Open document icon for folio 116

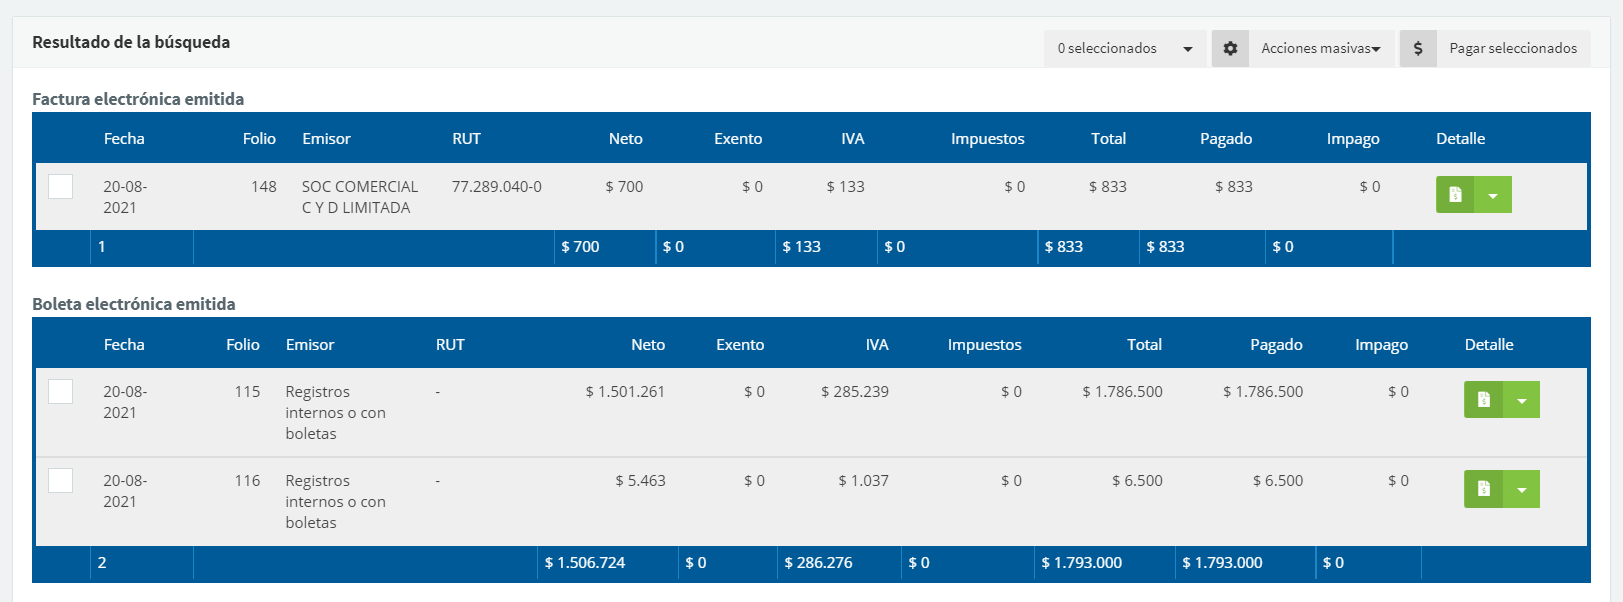click(1483, 489)
